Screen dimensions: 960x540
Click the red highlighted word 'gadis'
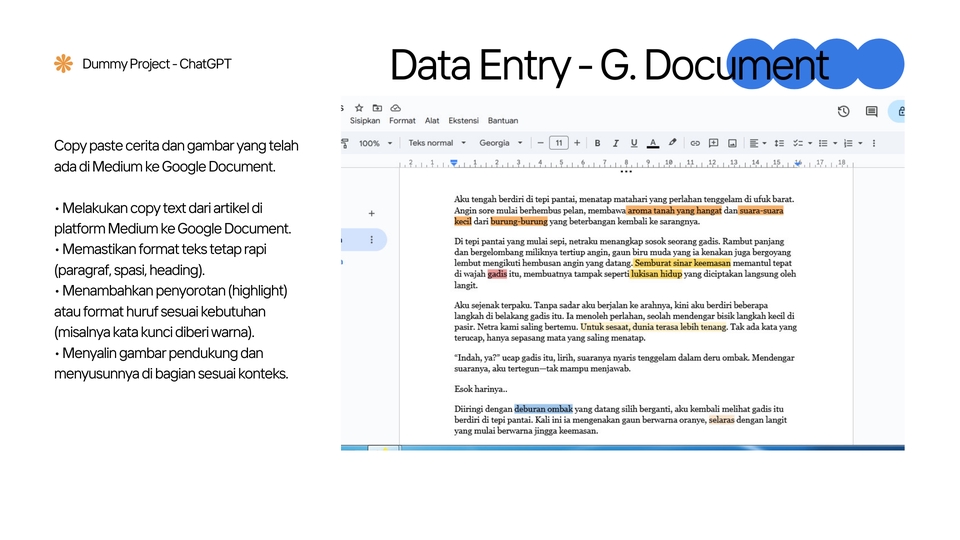click(x=497, y=274)
